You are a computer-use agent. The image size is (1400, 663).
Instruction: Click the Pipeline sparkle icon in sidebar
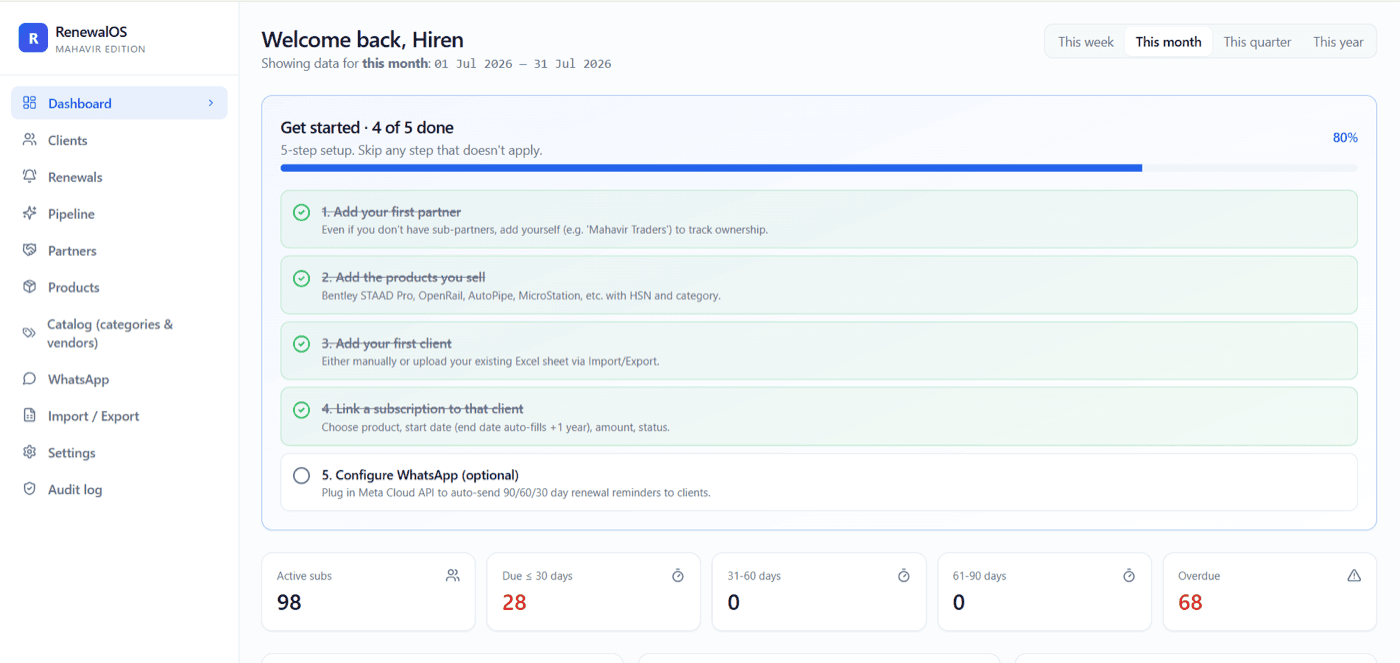pos(29,213)
